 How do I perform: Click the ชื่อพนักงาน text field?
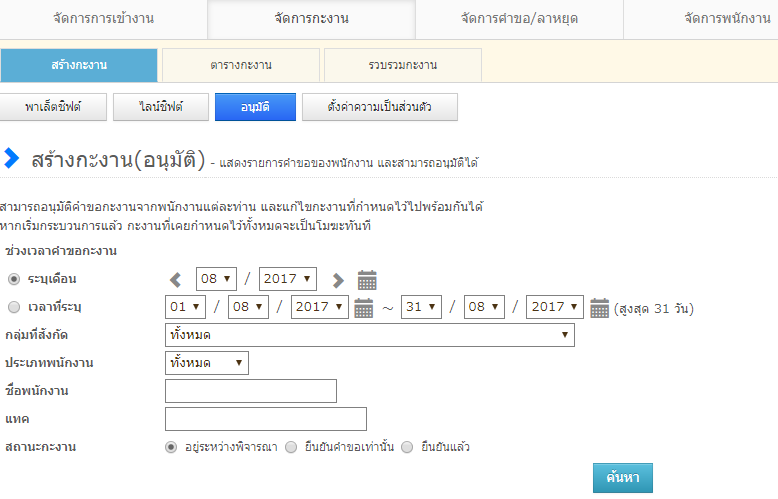coord(250,390)
